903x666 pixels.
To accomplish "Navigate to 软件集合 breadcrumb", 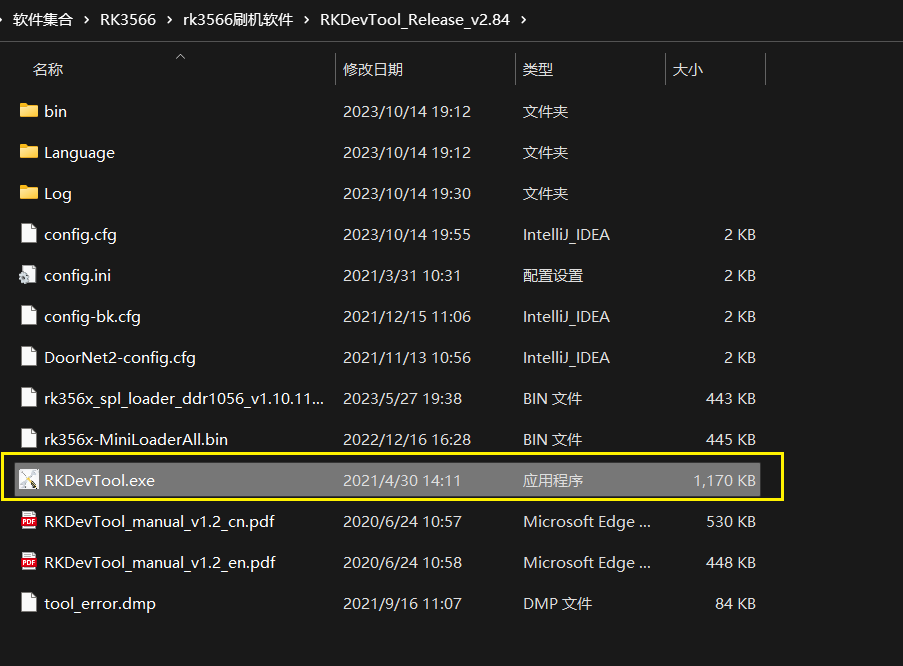I will click(43, 20).
